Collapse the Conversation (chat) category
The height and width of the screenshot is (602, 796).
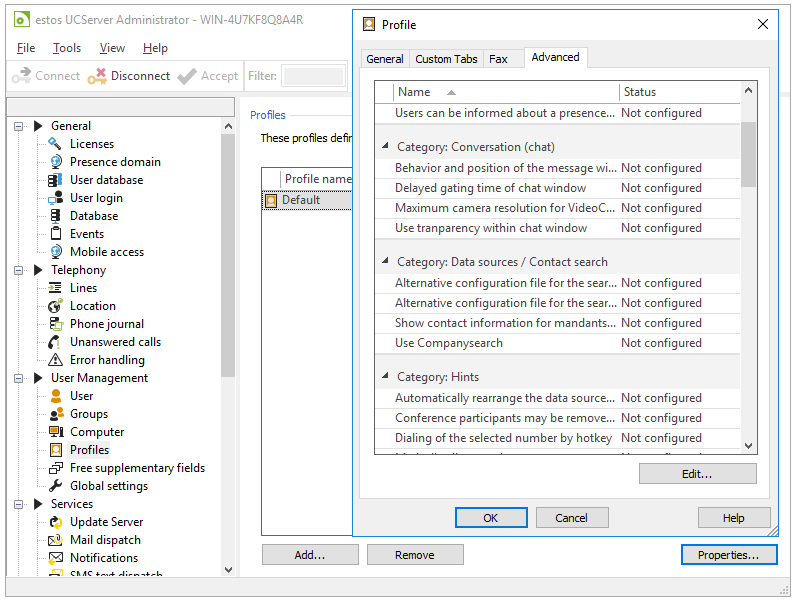point(386,147)
